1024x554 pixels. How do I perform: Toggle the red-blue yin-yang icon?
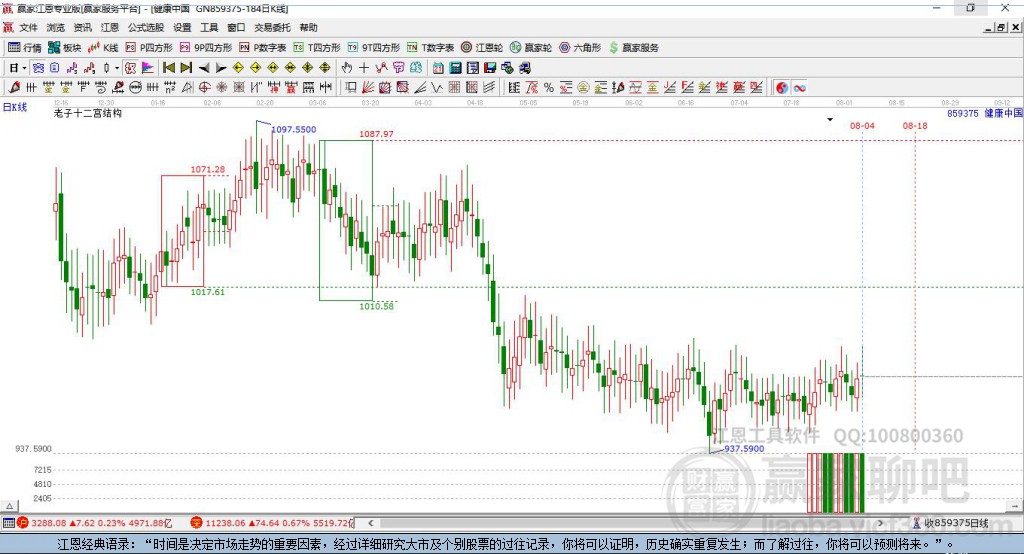point(782,88)
